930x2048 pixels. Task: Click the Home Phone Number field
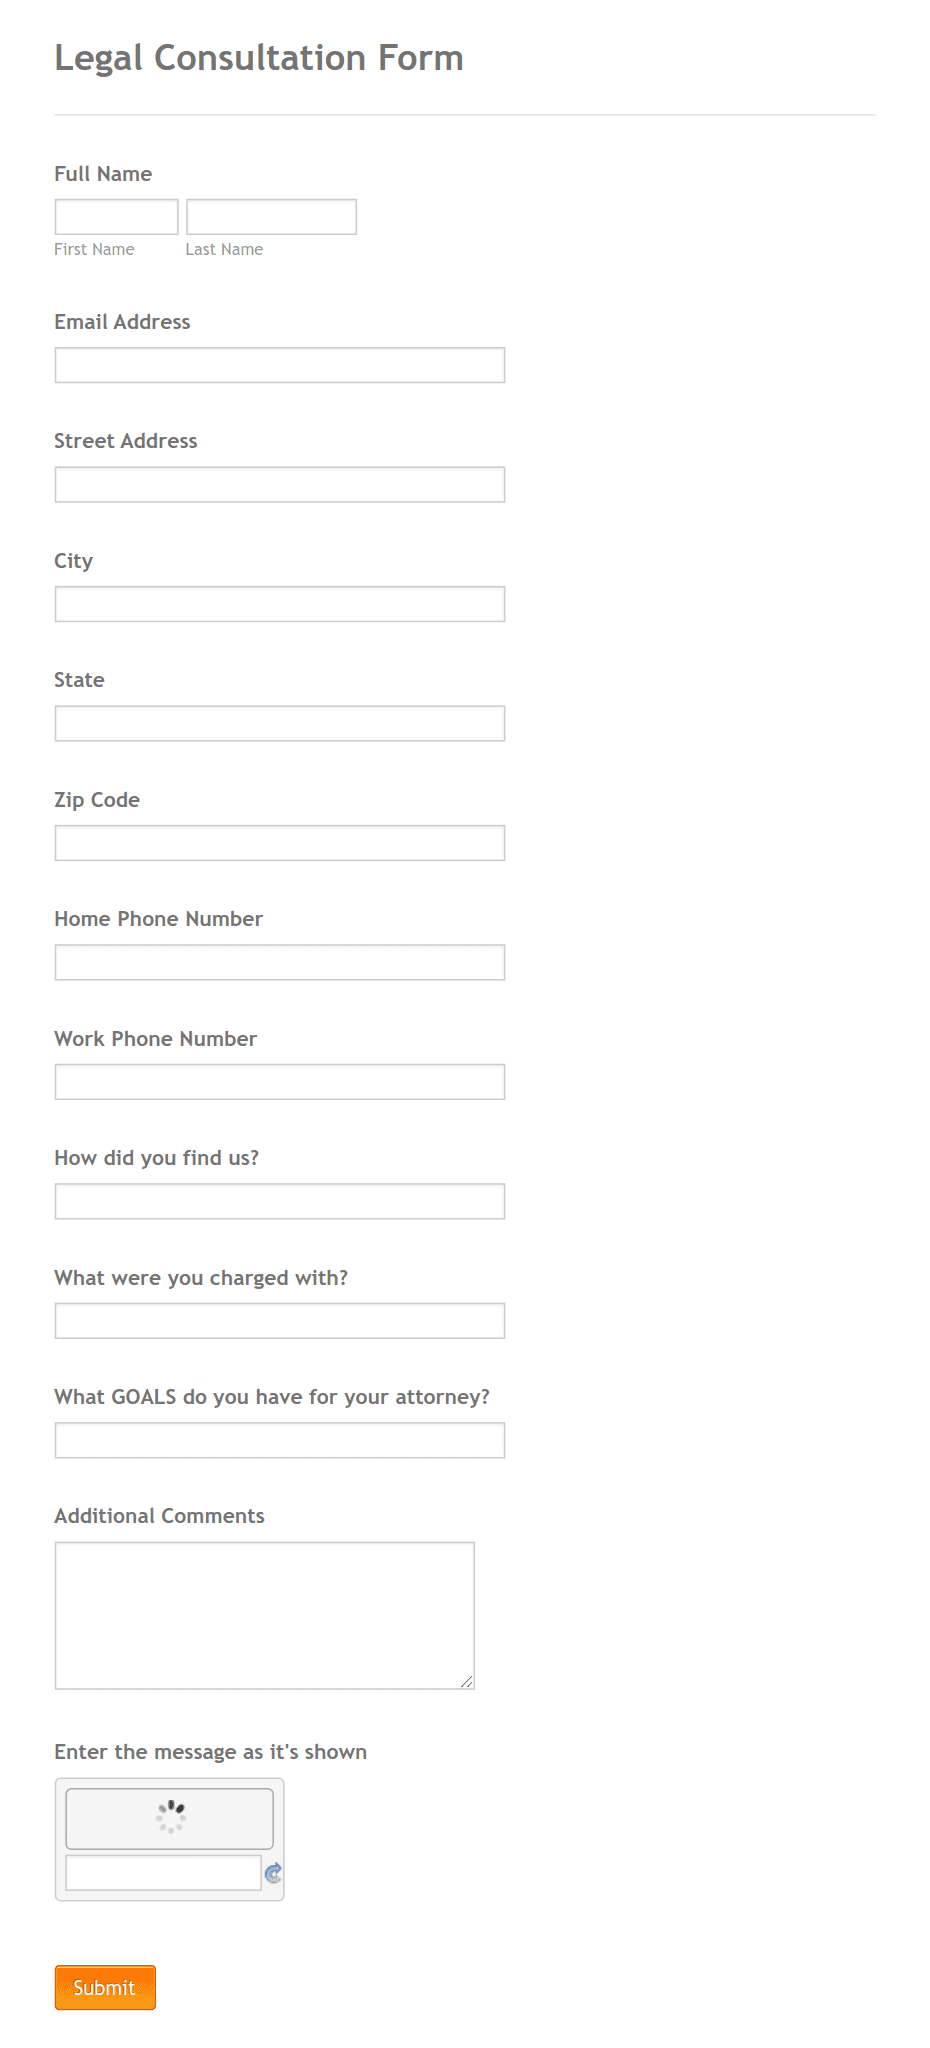(279, 962)
